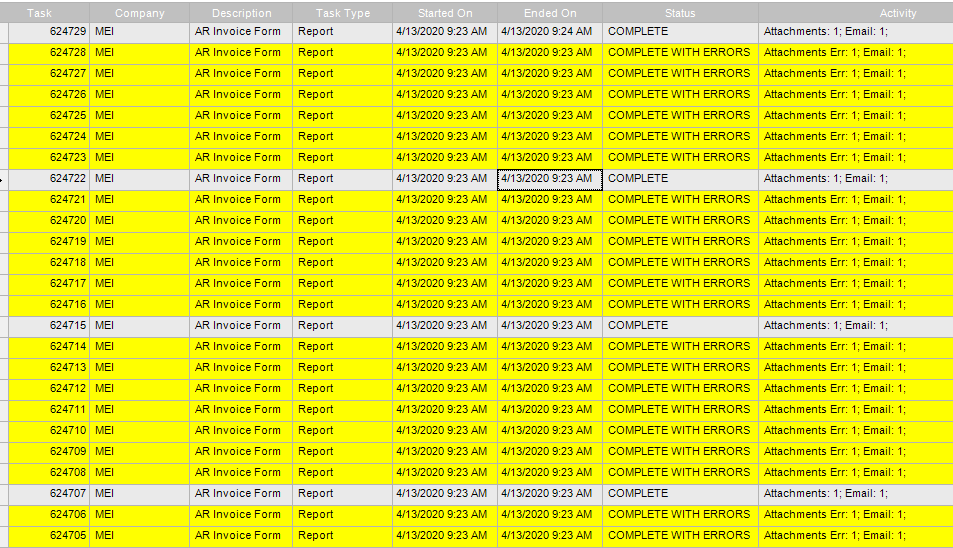Click MEI company cell in row 624723
Image resolution: width=953 pixels, height=548 pixels.
[x=139, y=157]
